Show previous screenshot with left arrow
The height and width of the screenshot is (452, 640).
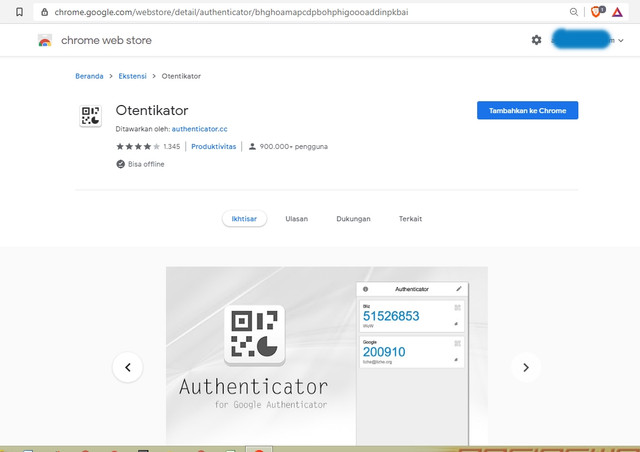[x=128, y=367]
